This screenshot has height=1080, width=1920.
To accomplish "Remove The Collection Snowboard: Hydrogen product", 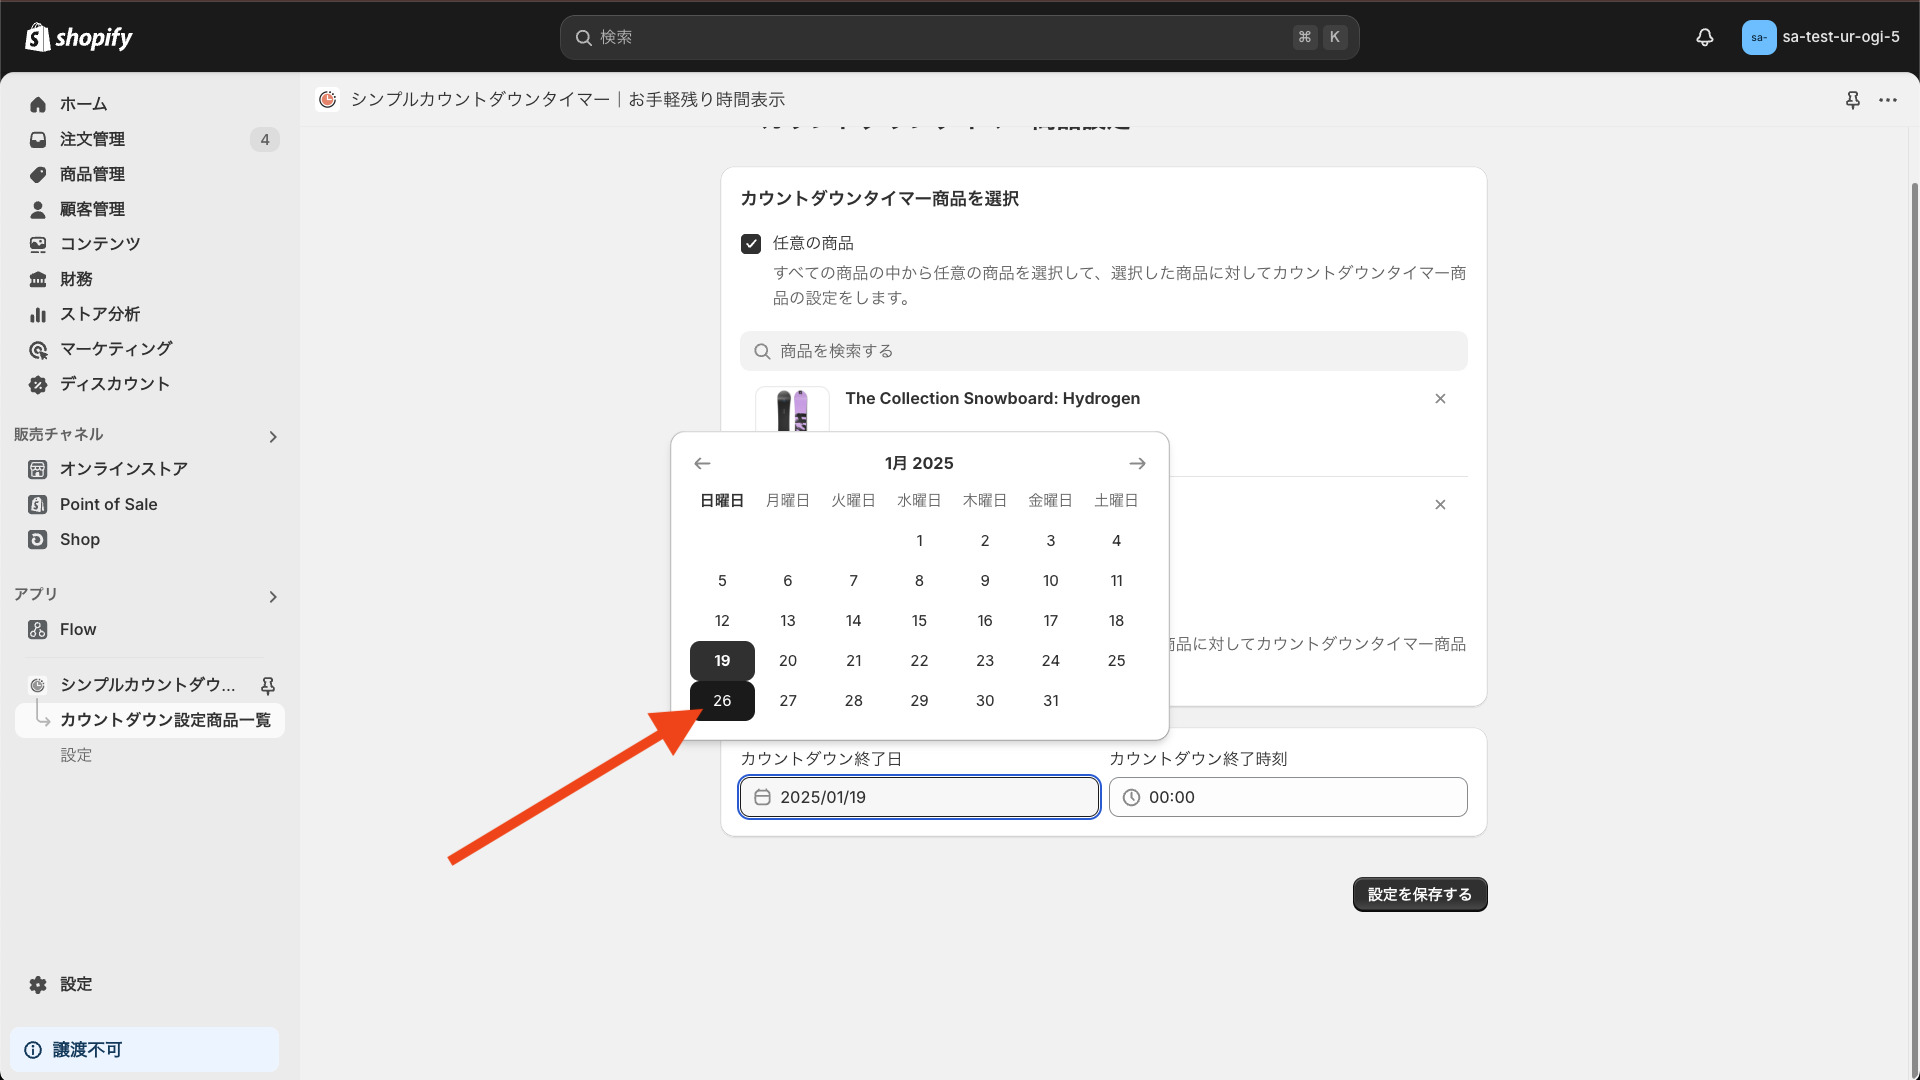I will (x=1440, y=399).
